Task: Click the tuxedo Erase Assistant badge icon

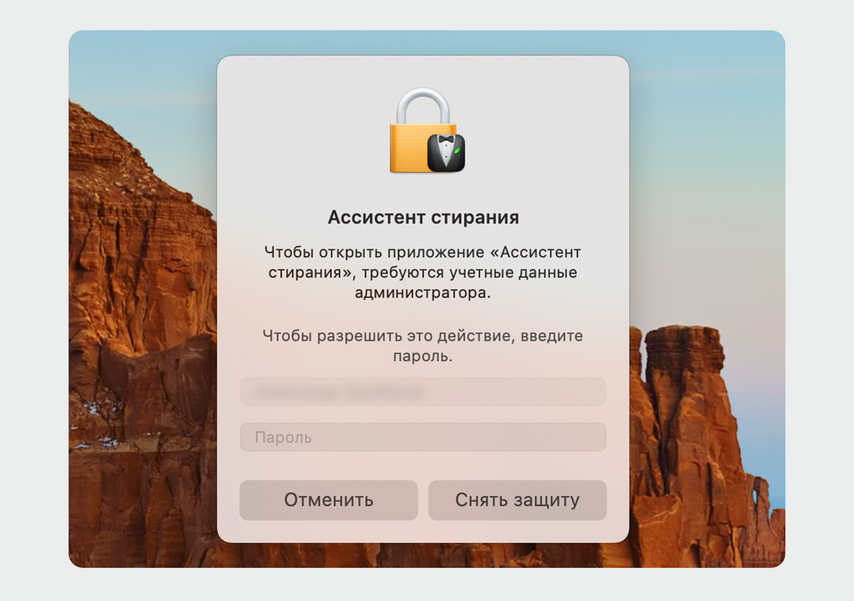Action: [x=446, y=153]
